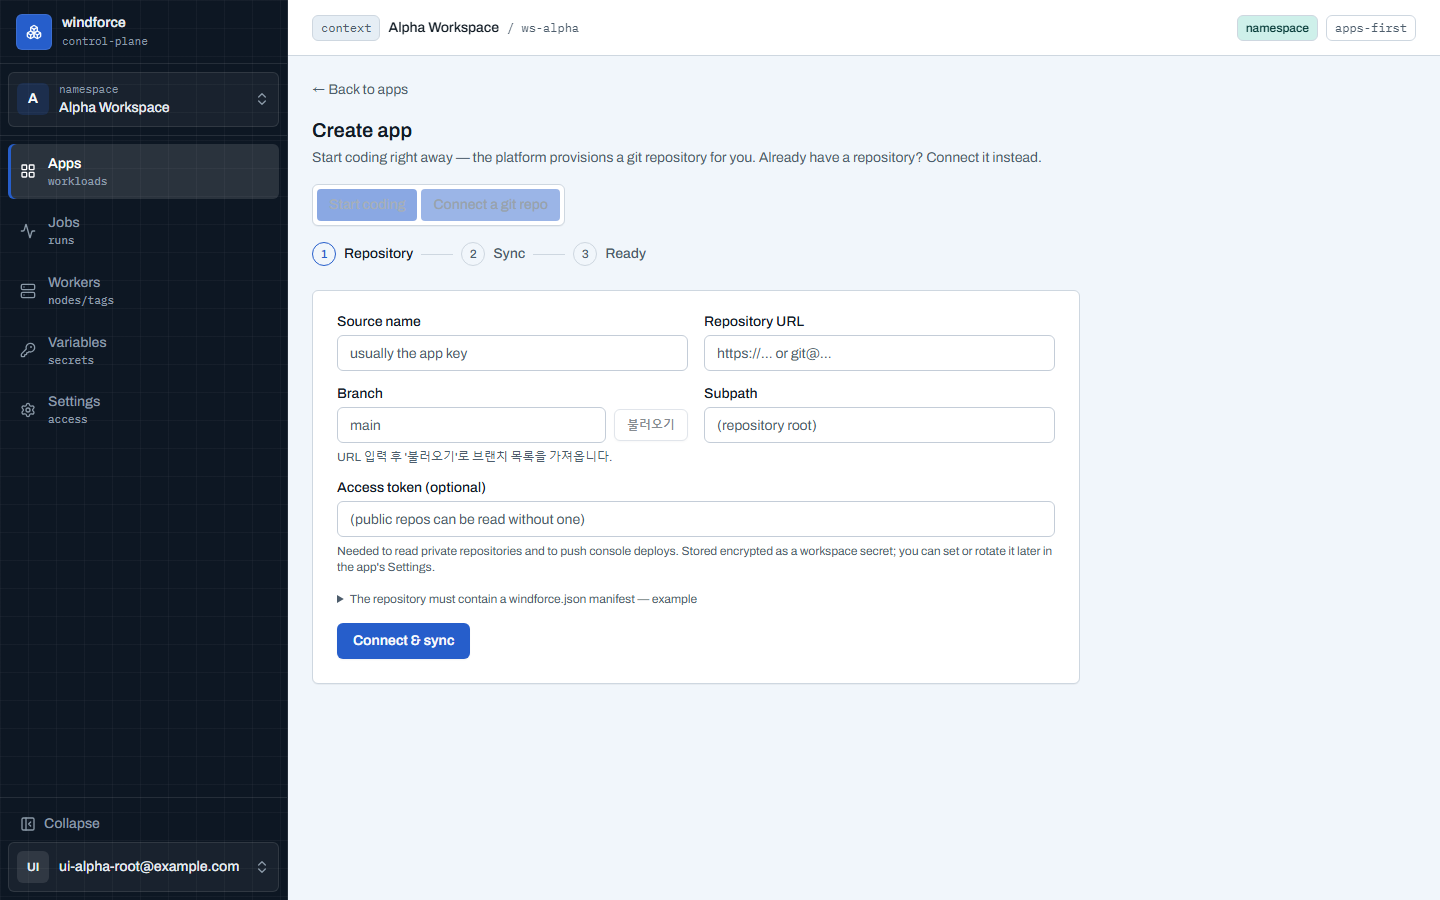Click the Create app heading
Viewport: 1440px width, 900px height.
362,130
